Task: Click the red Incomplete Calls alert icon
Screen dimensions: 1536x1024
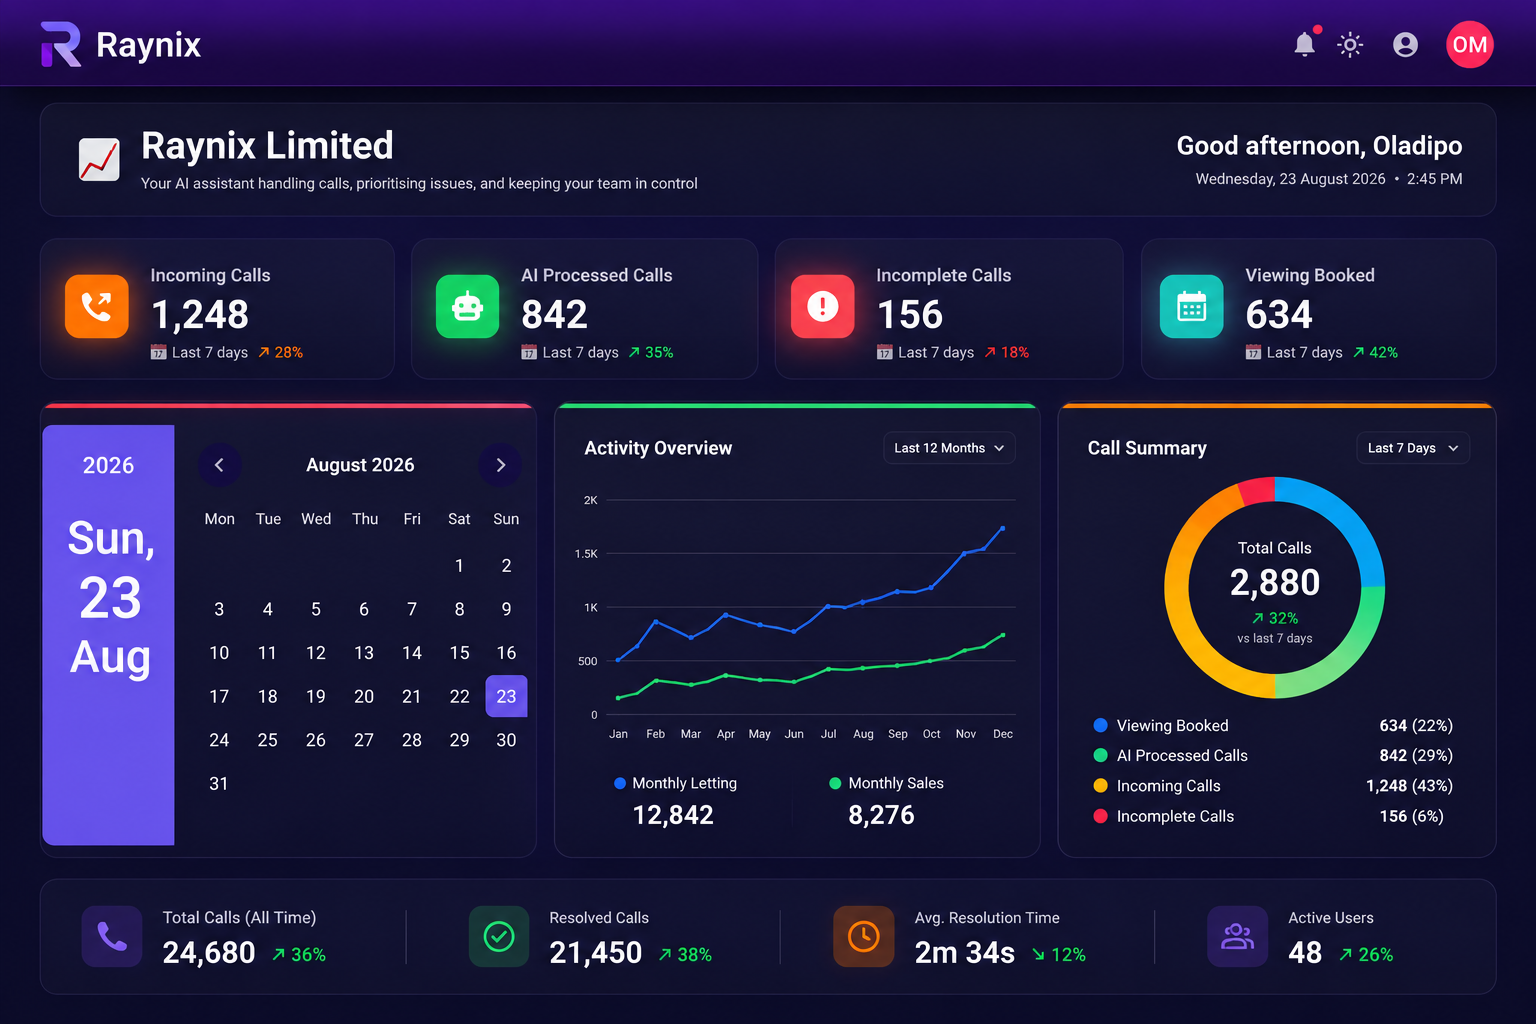Action: coord(822,306)
